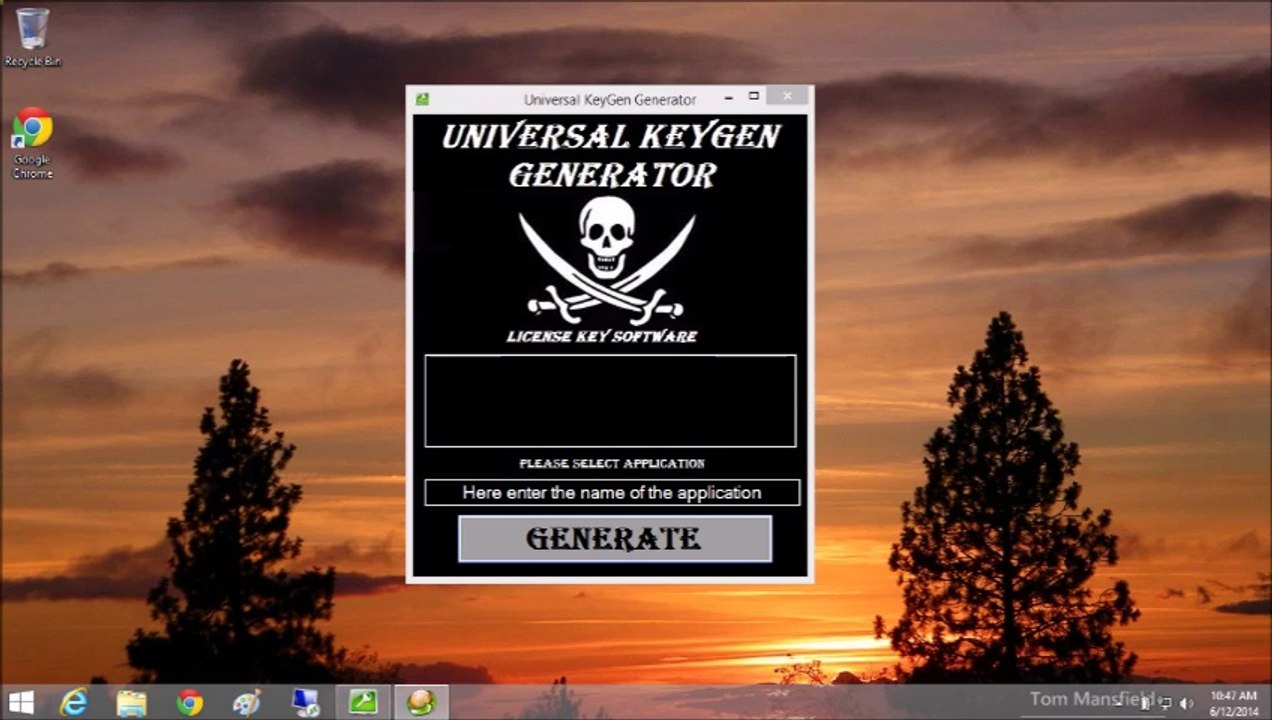Click the GENERATE button

615,539
